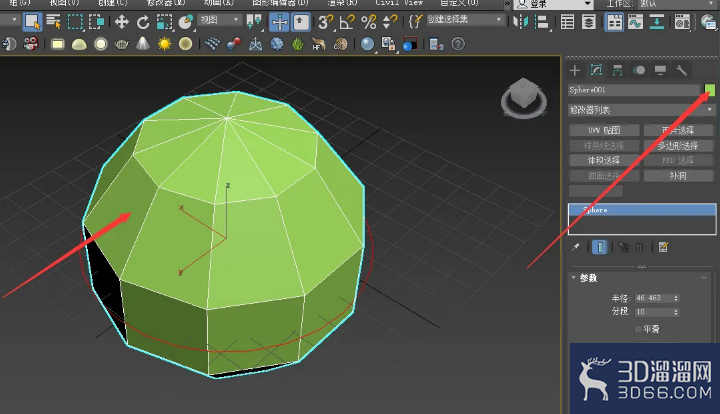This screenshot has height=414, width=720.
Task: Activate the Select and Scale tool
Action: pyautogui.click(x=164, y=22)
